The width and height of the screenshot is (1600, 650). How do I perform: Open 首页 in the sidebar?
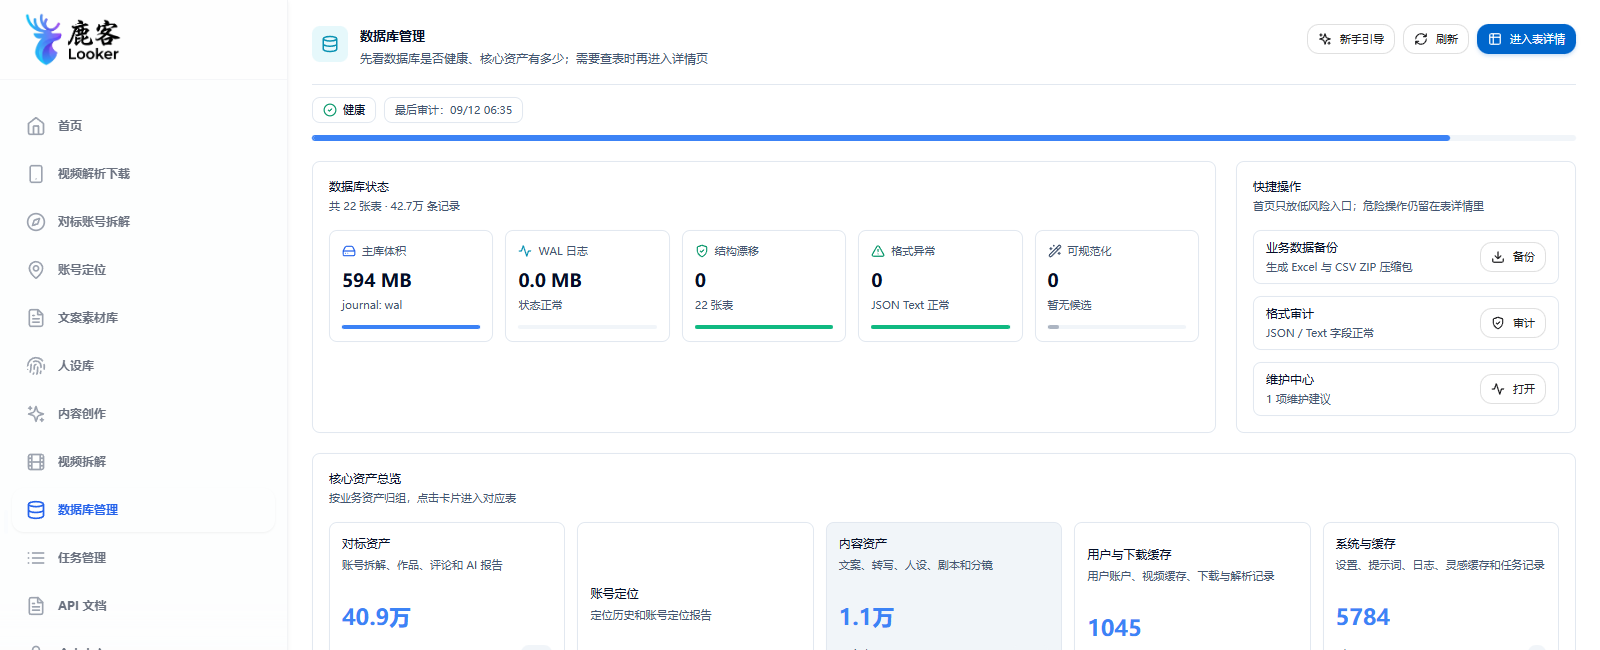(x=144, y=126)
